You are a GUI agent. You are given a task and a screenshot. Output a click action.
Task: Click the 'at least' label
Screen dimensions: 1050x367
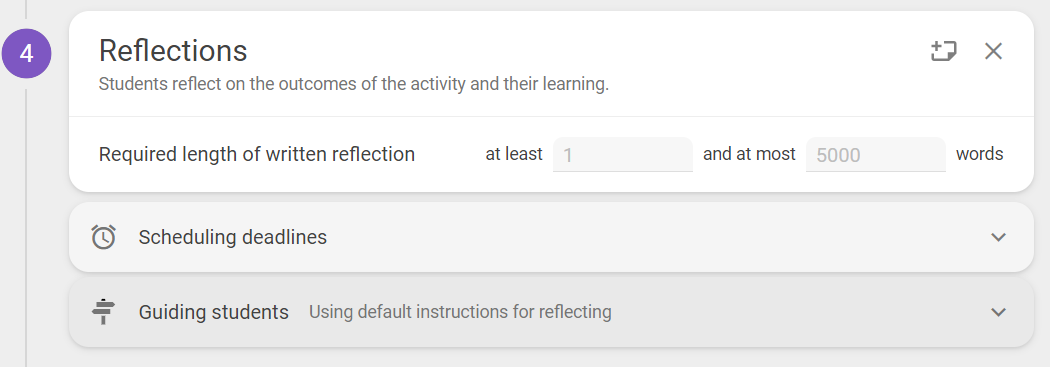click(x=514, y=154)
